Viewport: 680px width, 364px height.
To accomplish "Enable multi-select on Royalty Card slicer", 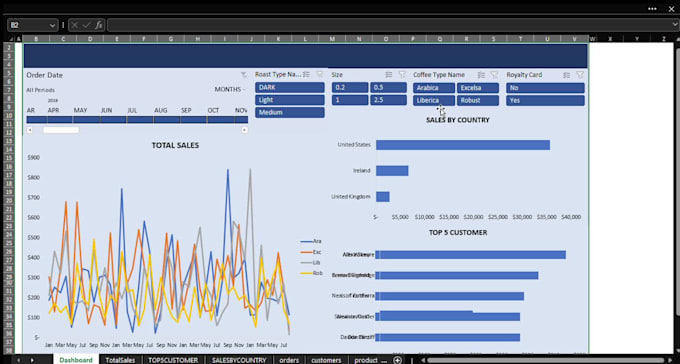I will pos(566,75).
